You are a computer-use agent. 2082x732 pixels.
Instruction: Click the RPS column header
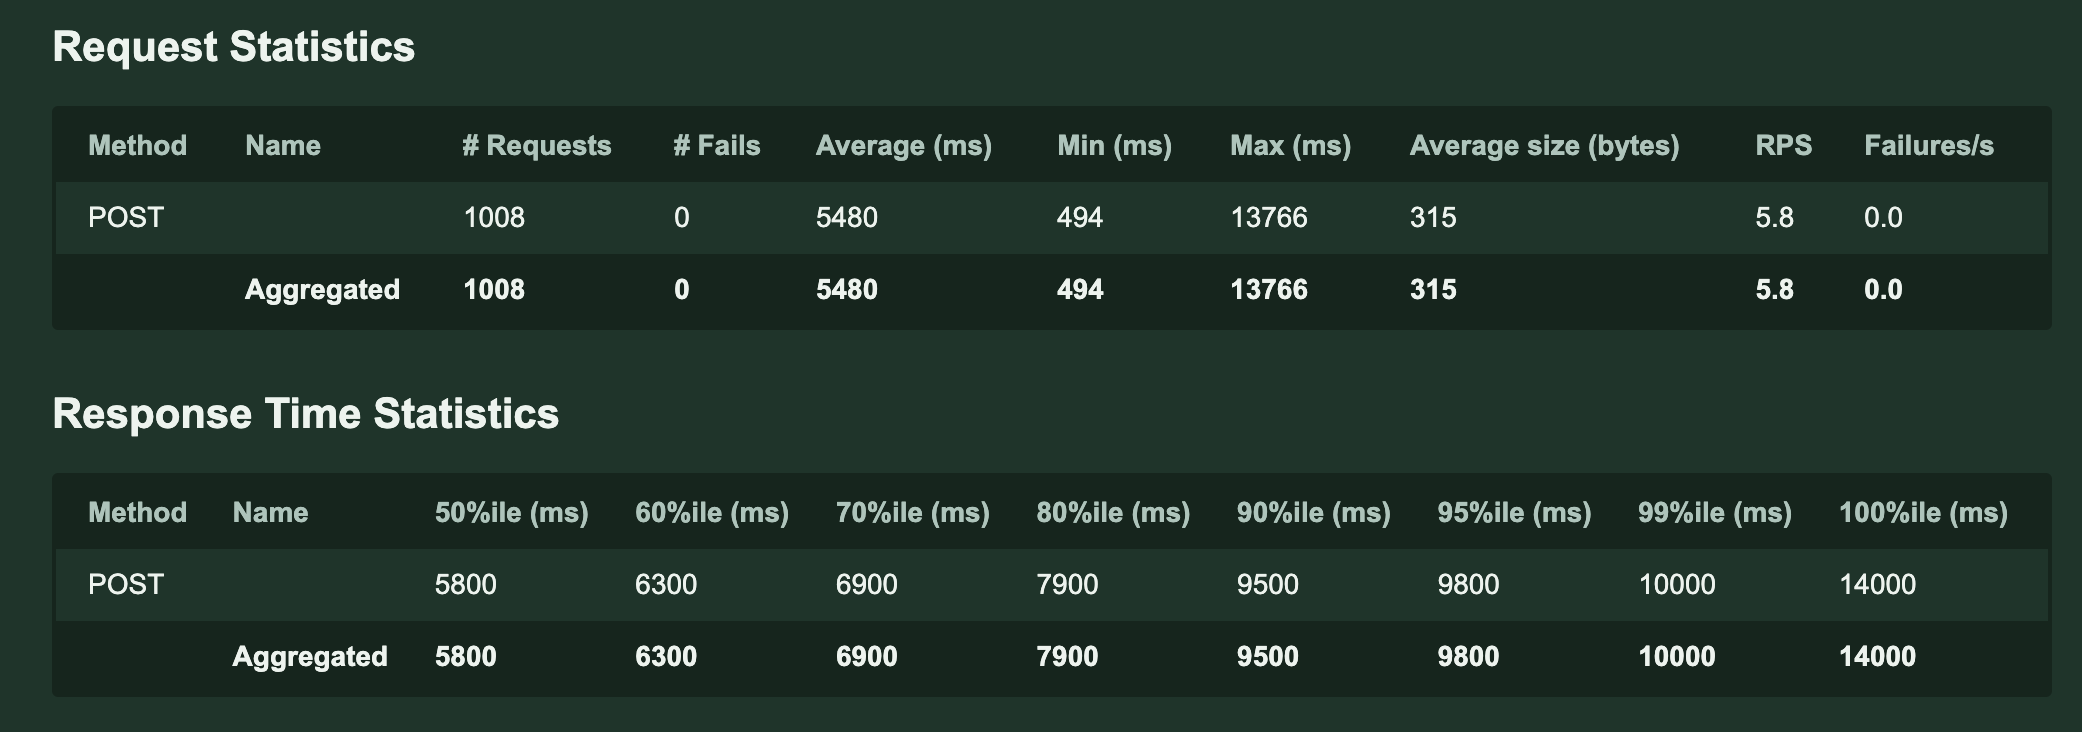pyautogui.click(x=1783, y=146)
